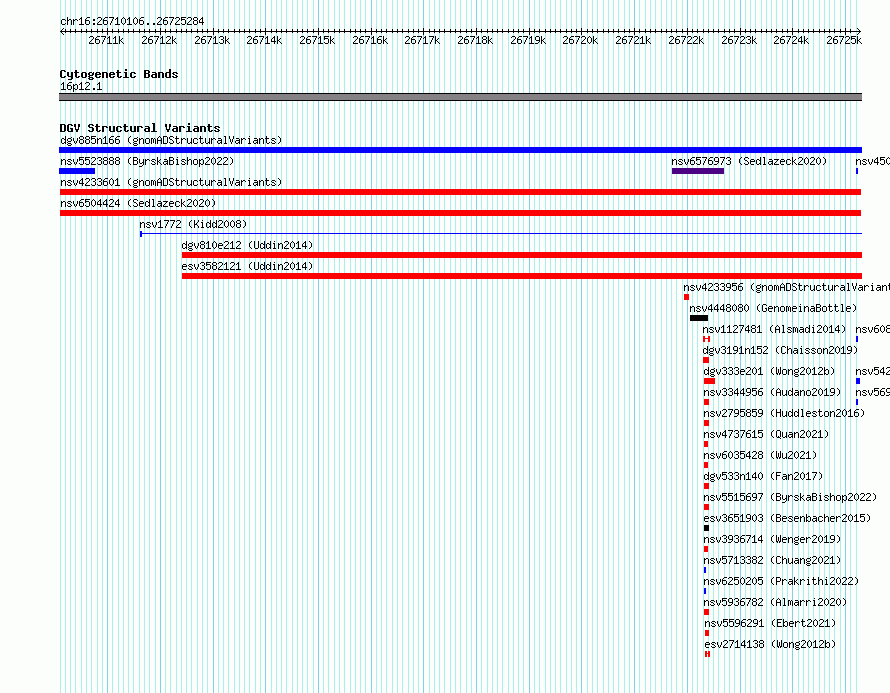Image resolution: width=890 pixels, height=693 pixels.
Task: Open dgv3191n152 Chaisson2019 label
Action: (780, 350)
